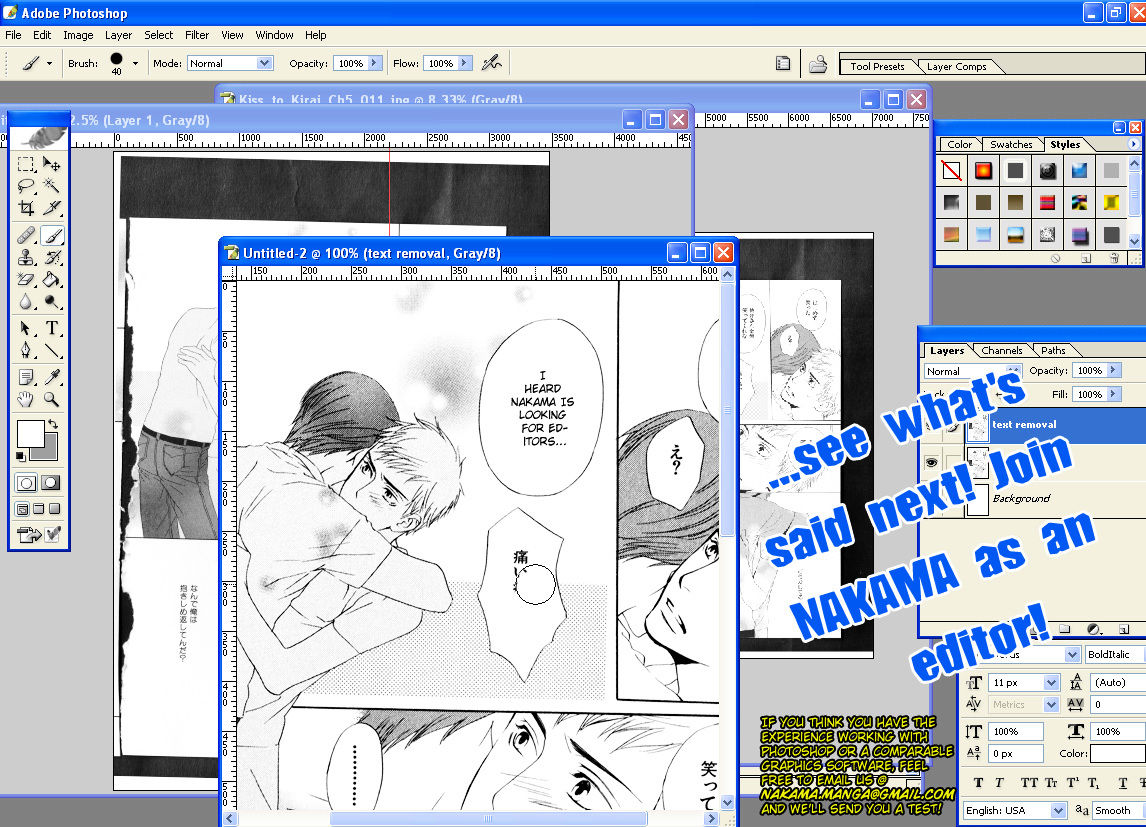Screen dimensions: 1146x827
Task: Toggle the Brushes palette button
Action: 783,64
